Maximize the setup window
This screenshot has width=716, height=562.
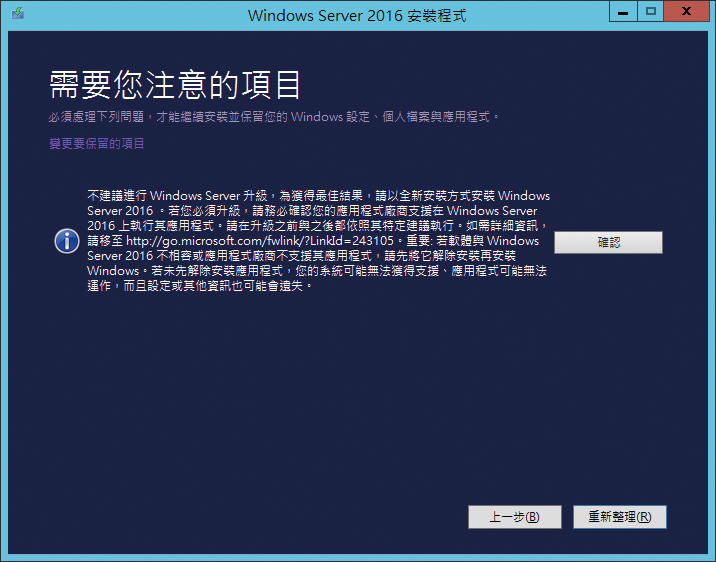click(651, 11)
